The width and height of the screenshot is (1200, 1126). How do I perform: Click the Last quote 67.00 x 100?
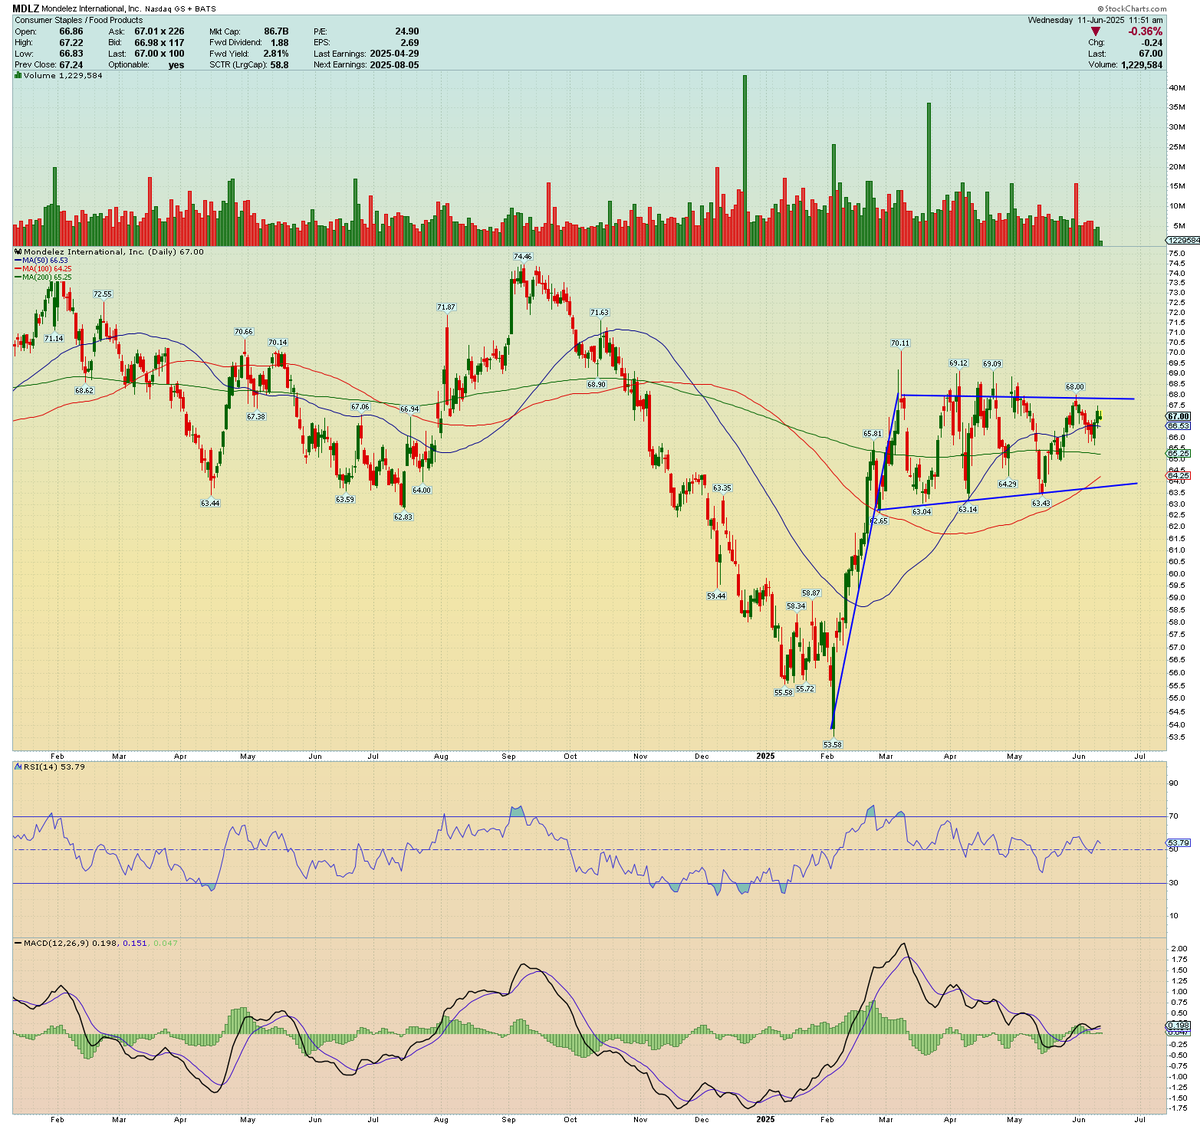coord(159,54)
